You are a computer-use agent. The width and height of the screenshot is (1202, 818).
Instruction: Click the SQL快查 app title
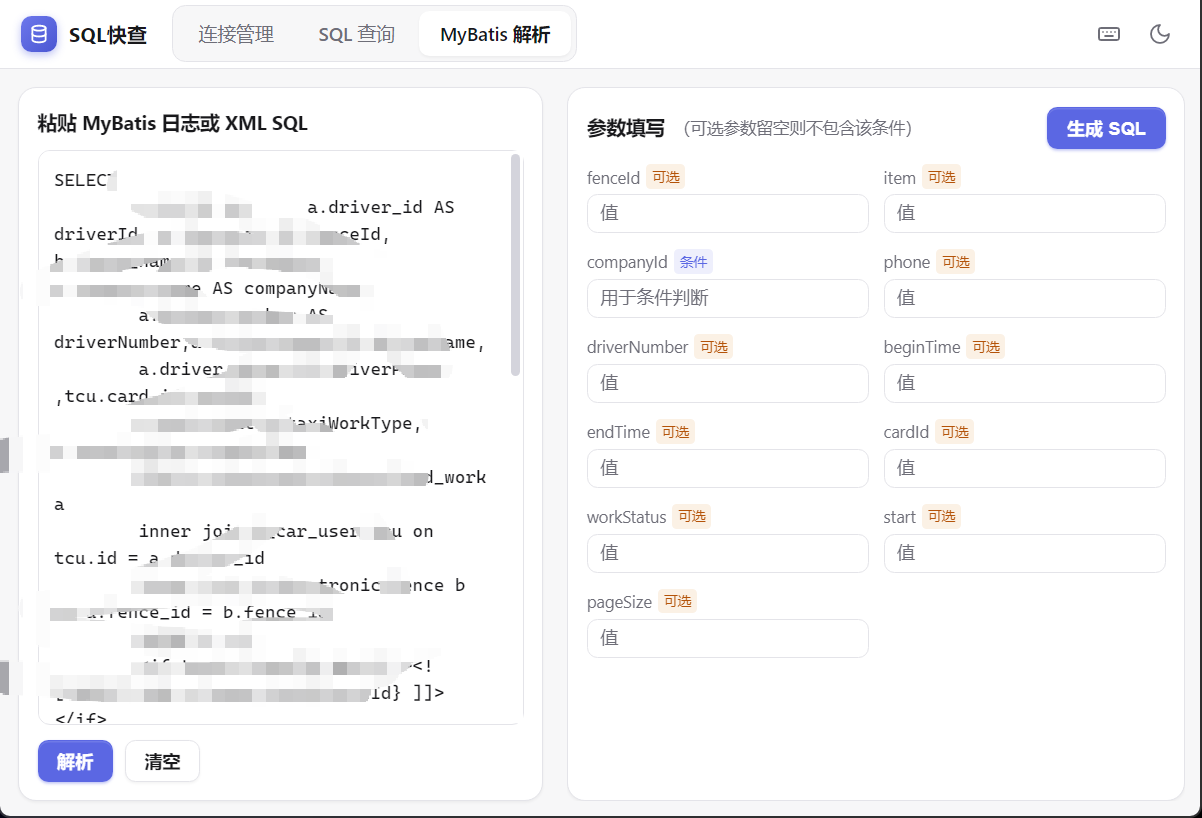click(x=108, y=35)
